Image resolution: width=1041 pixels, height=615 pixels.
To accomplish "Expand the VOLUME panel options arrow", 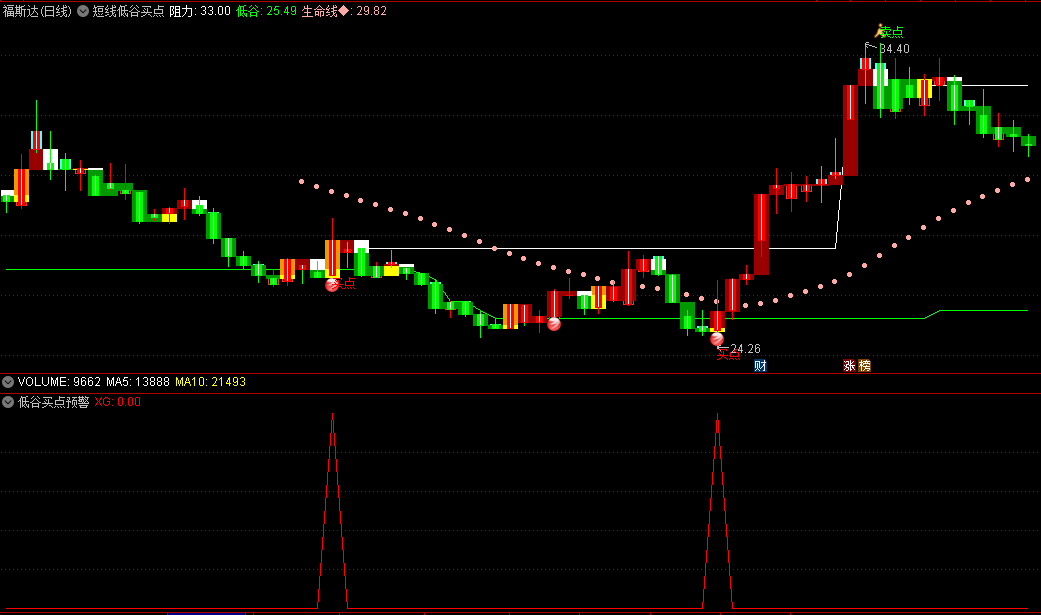I will pos(8,382).
